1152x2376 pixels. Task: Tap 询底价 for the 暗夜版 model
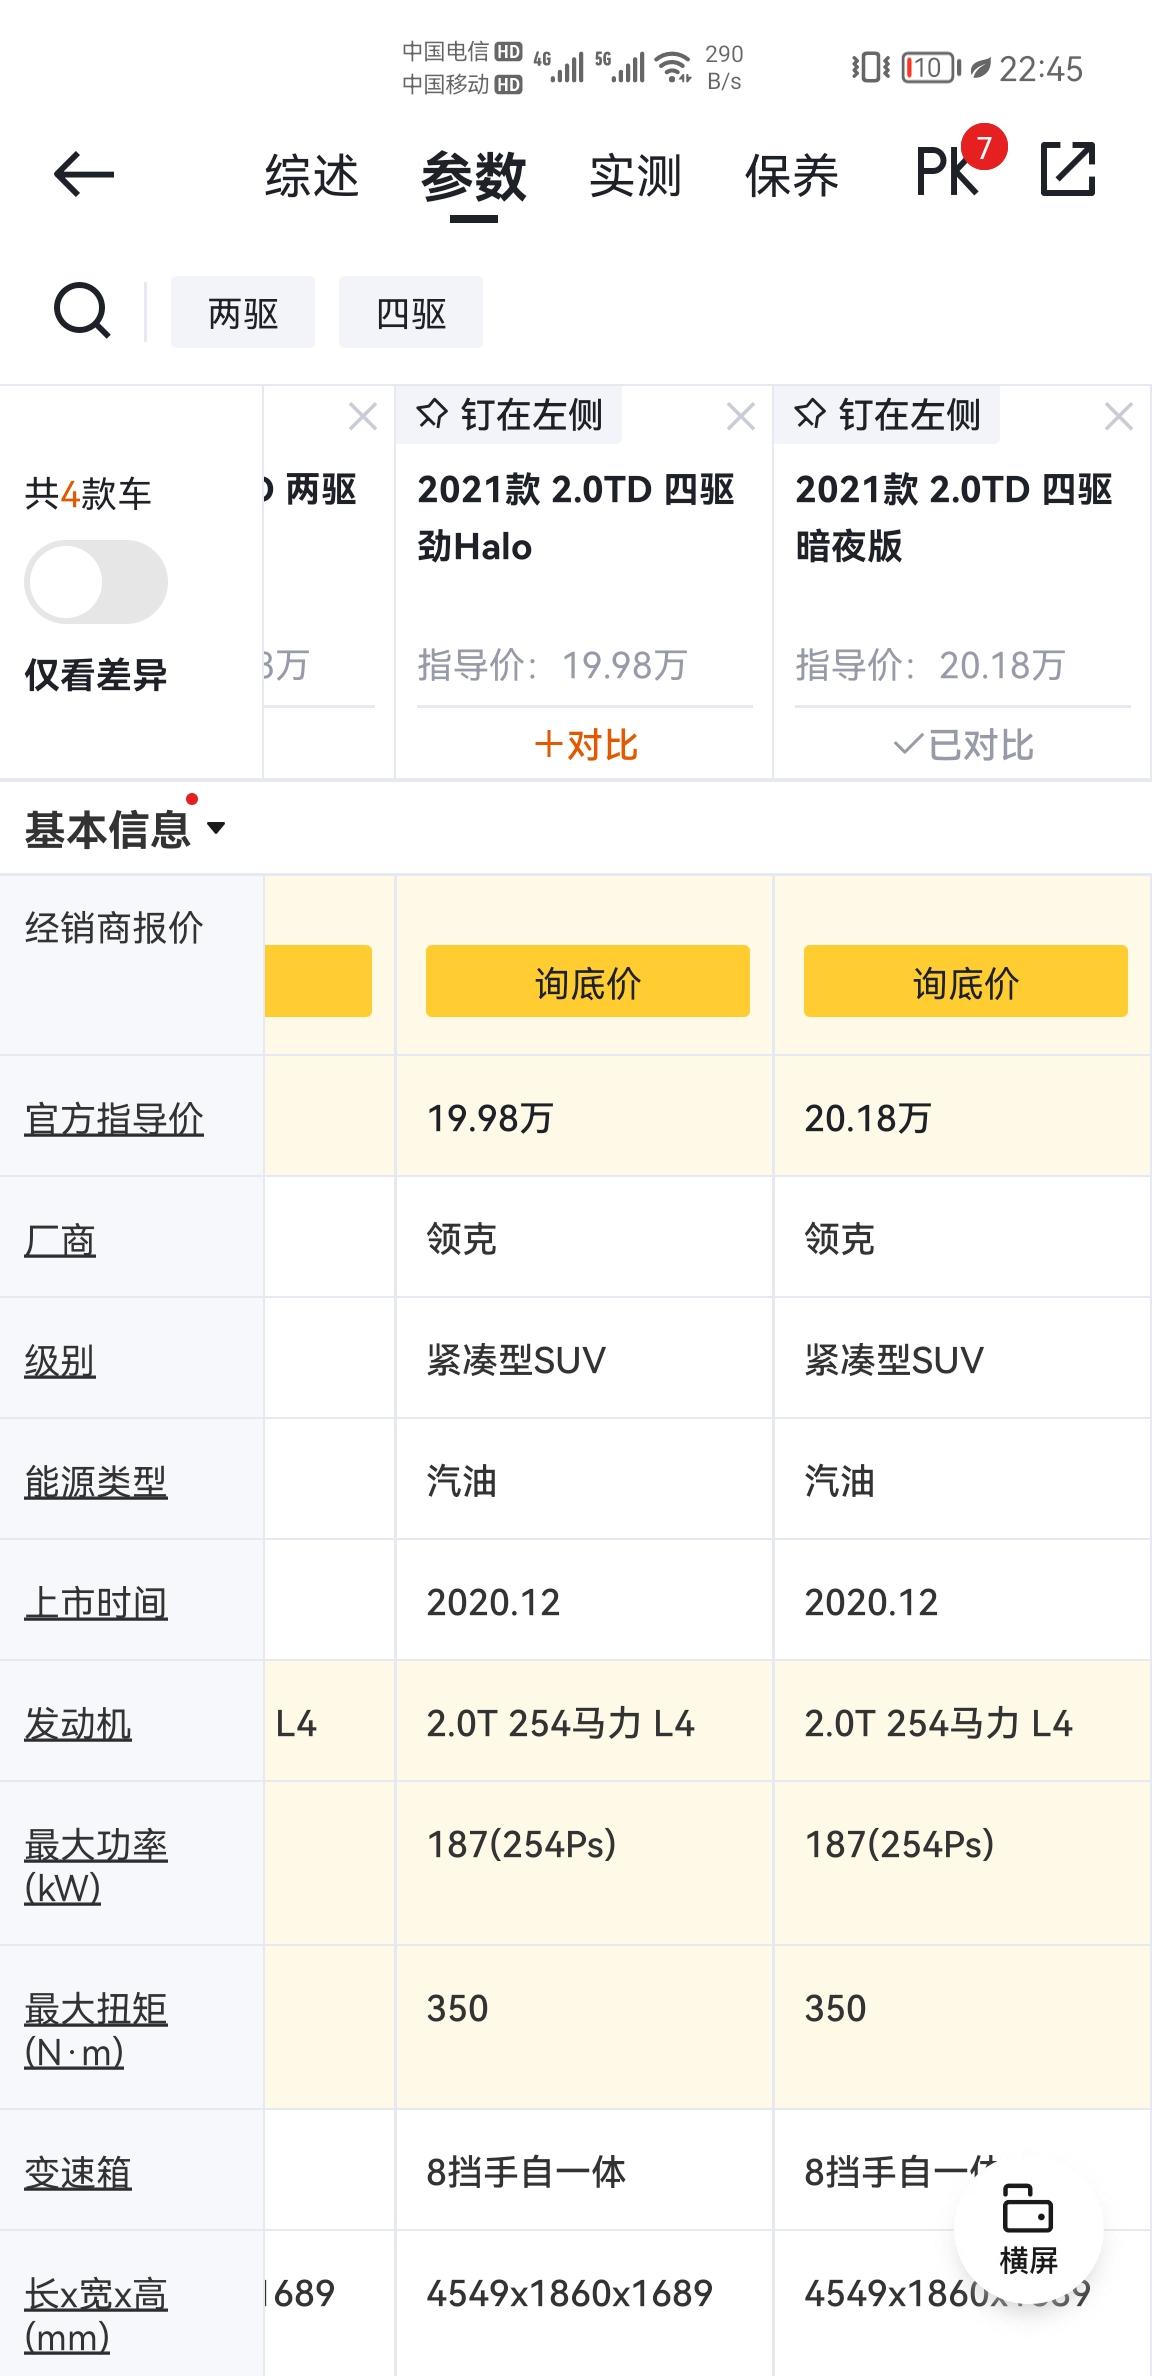pyautogui.click(x=966, y=981)
